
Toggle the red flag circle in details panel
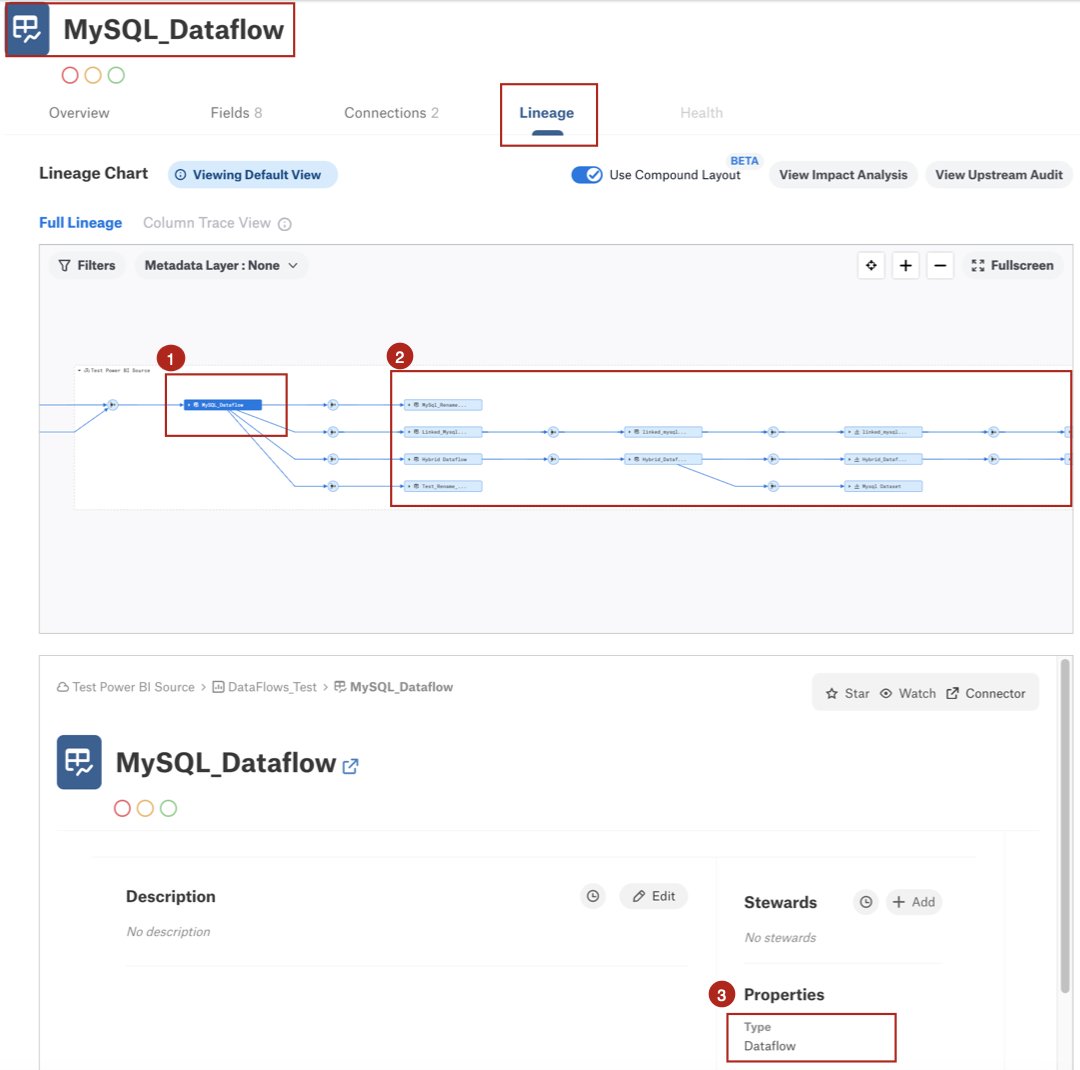click(122, 808)
